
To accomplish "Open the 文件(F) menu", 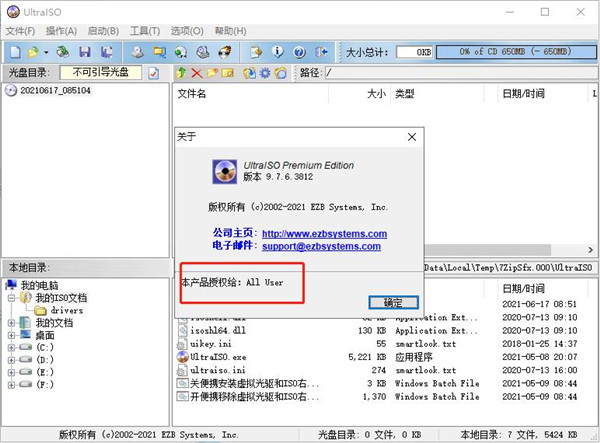I will click(x=20, y=31).
